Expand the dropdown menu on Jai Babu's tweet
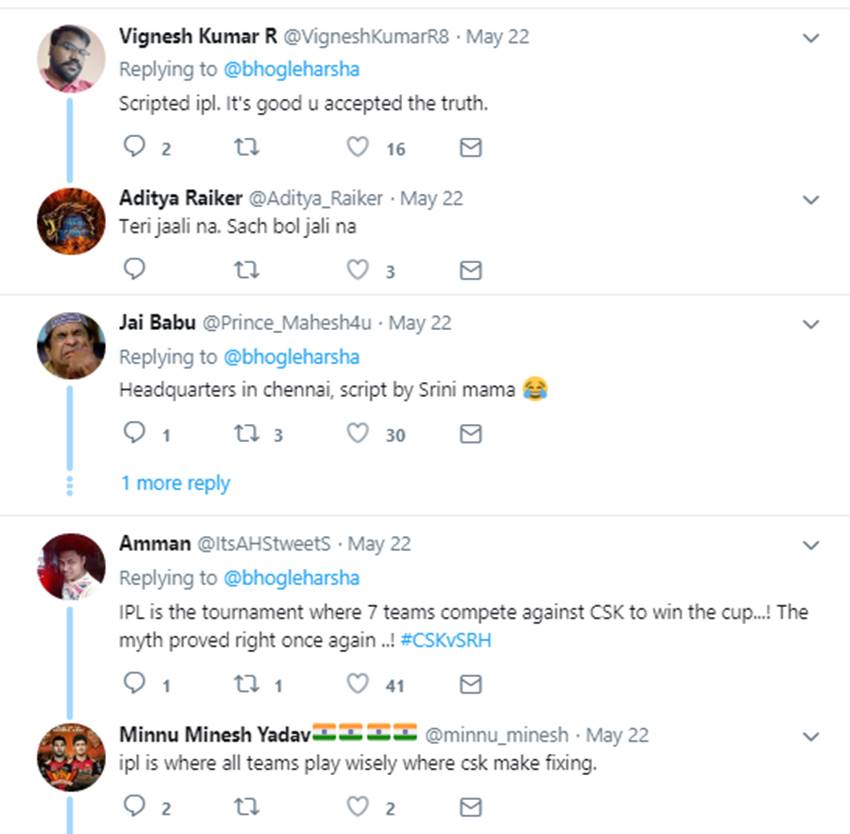 pos(811,324)
